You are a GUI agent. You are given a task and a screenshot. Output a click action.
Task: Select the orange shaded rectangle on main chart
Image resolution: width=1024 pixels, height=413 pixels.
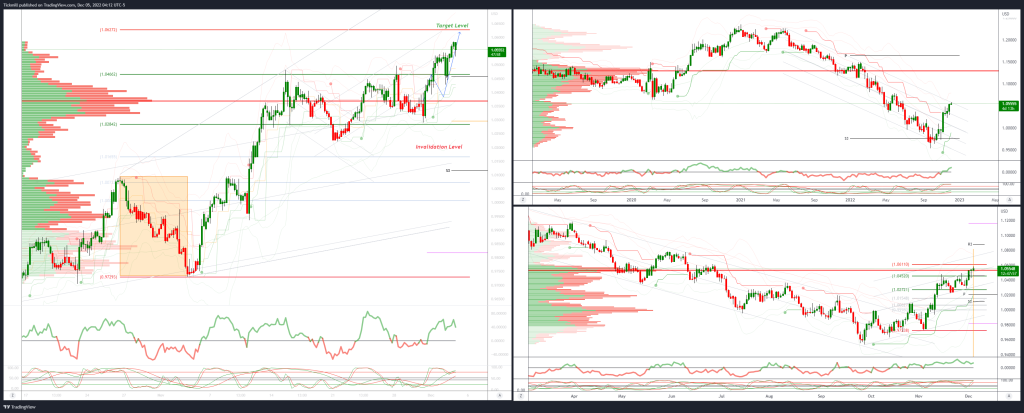tap(153, 225)
